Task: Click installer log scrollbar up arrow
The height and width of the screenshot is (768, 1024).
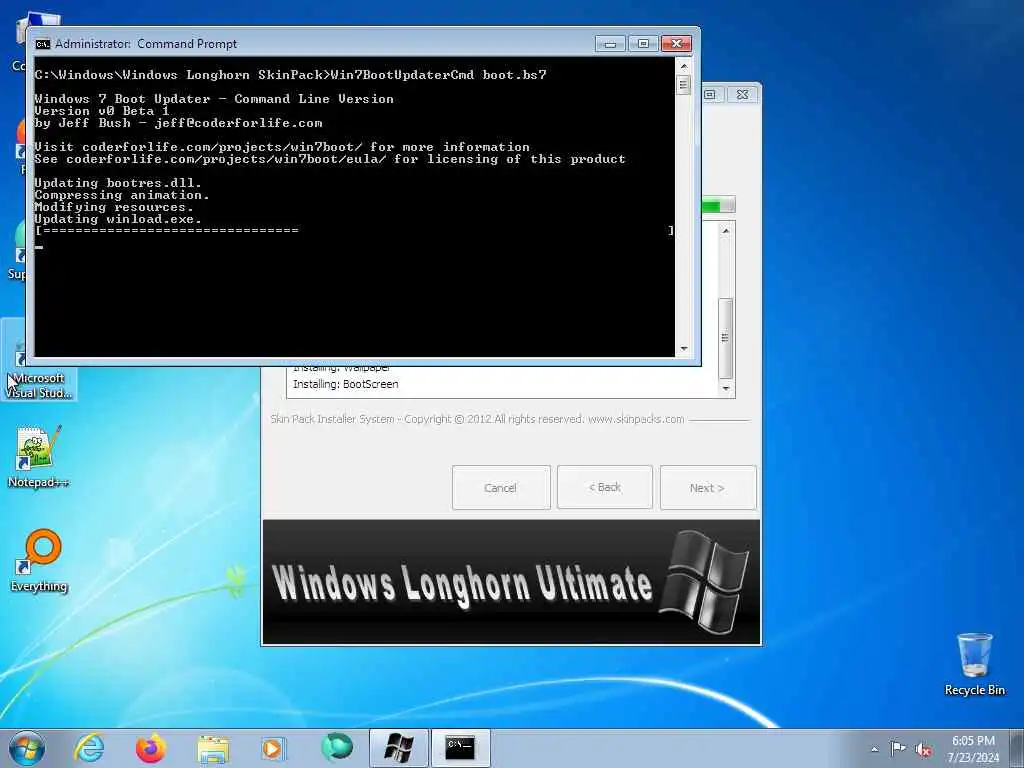Action: tap(726, 231)
